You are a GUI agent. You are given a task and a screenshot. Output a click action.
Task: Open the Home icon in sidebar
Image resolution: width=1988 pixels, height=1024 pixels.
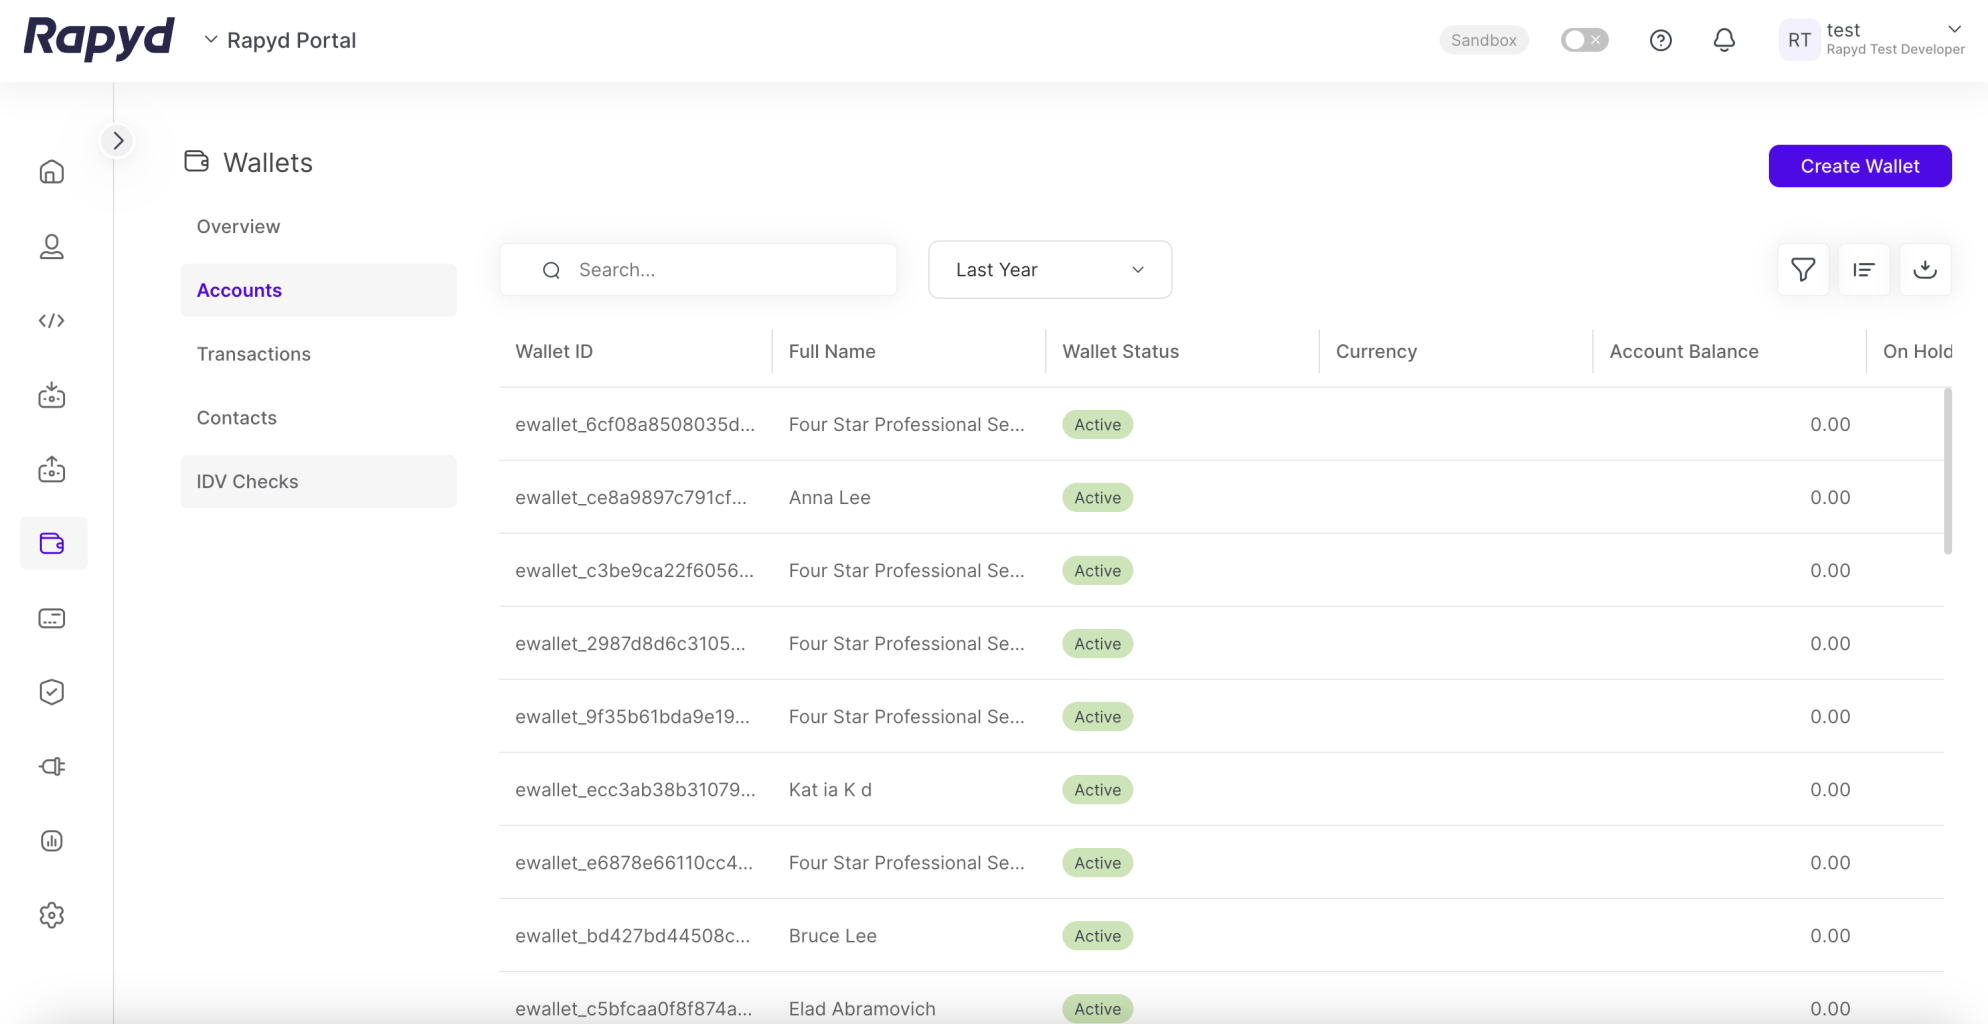tap(52, 172)
